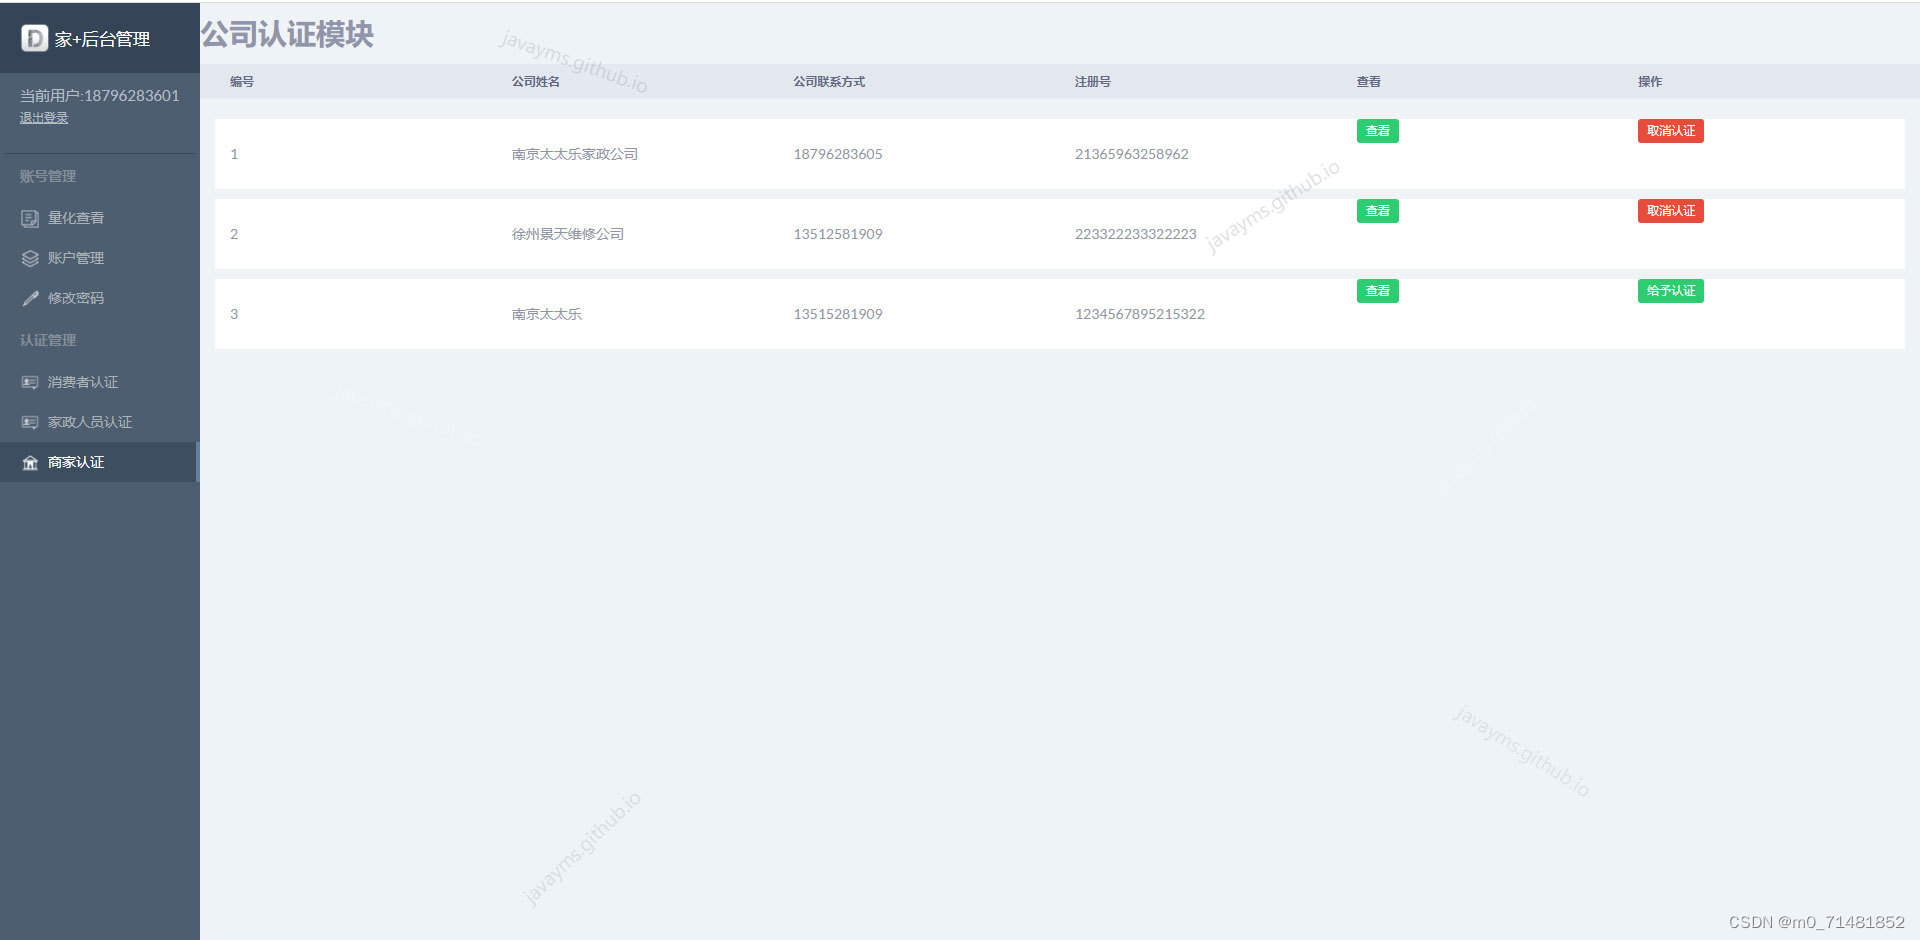Cancel certification for 徐州景天维修公司
Viewport: 1920px width, 940px height.
point(1670,211)
